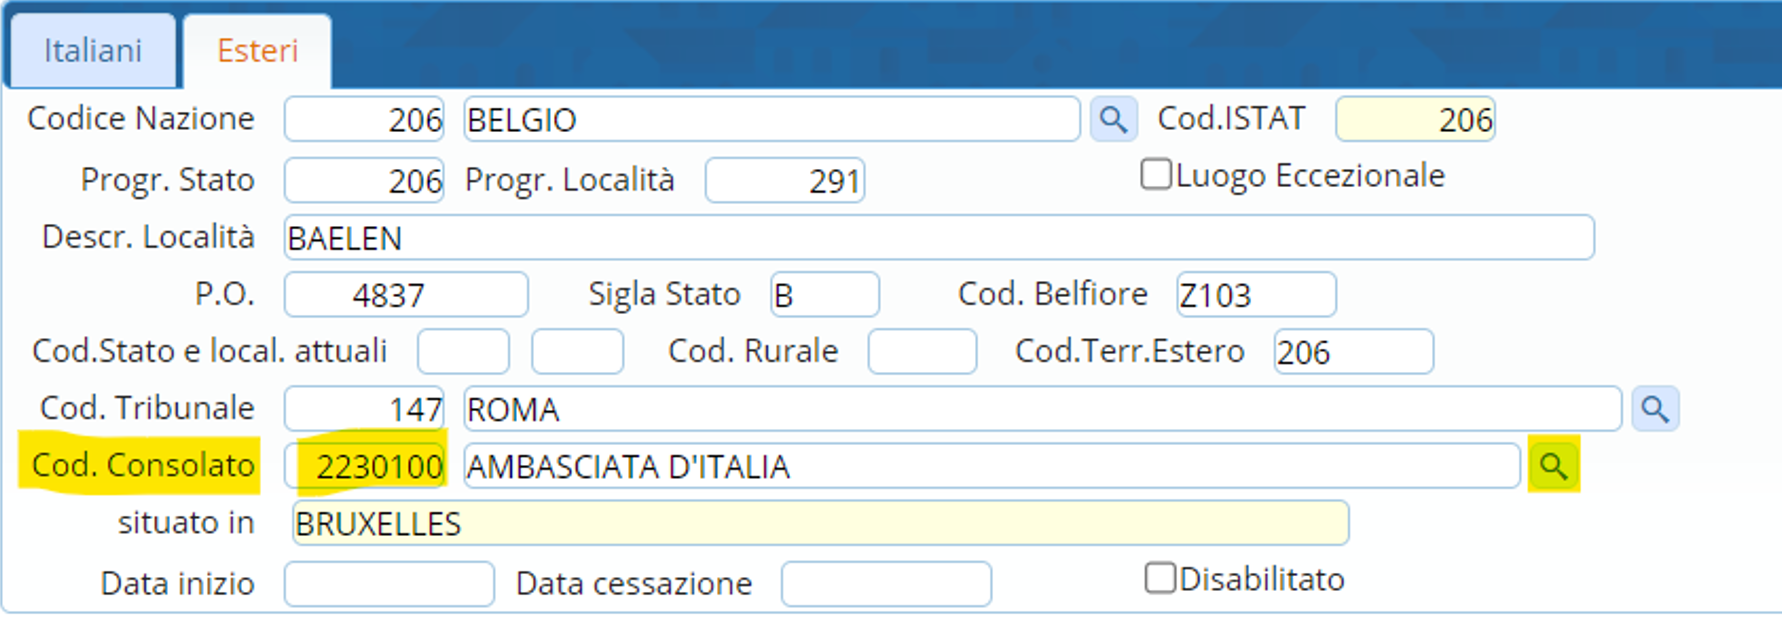This screenshot has height=621, width=1782.
Task: Click the empty Cod. Rurale field
Action: point(921,352)
